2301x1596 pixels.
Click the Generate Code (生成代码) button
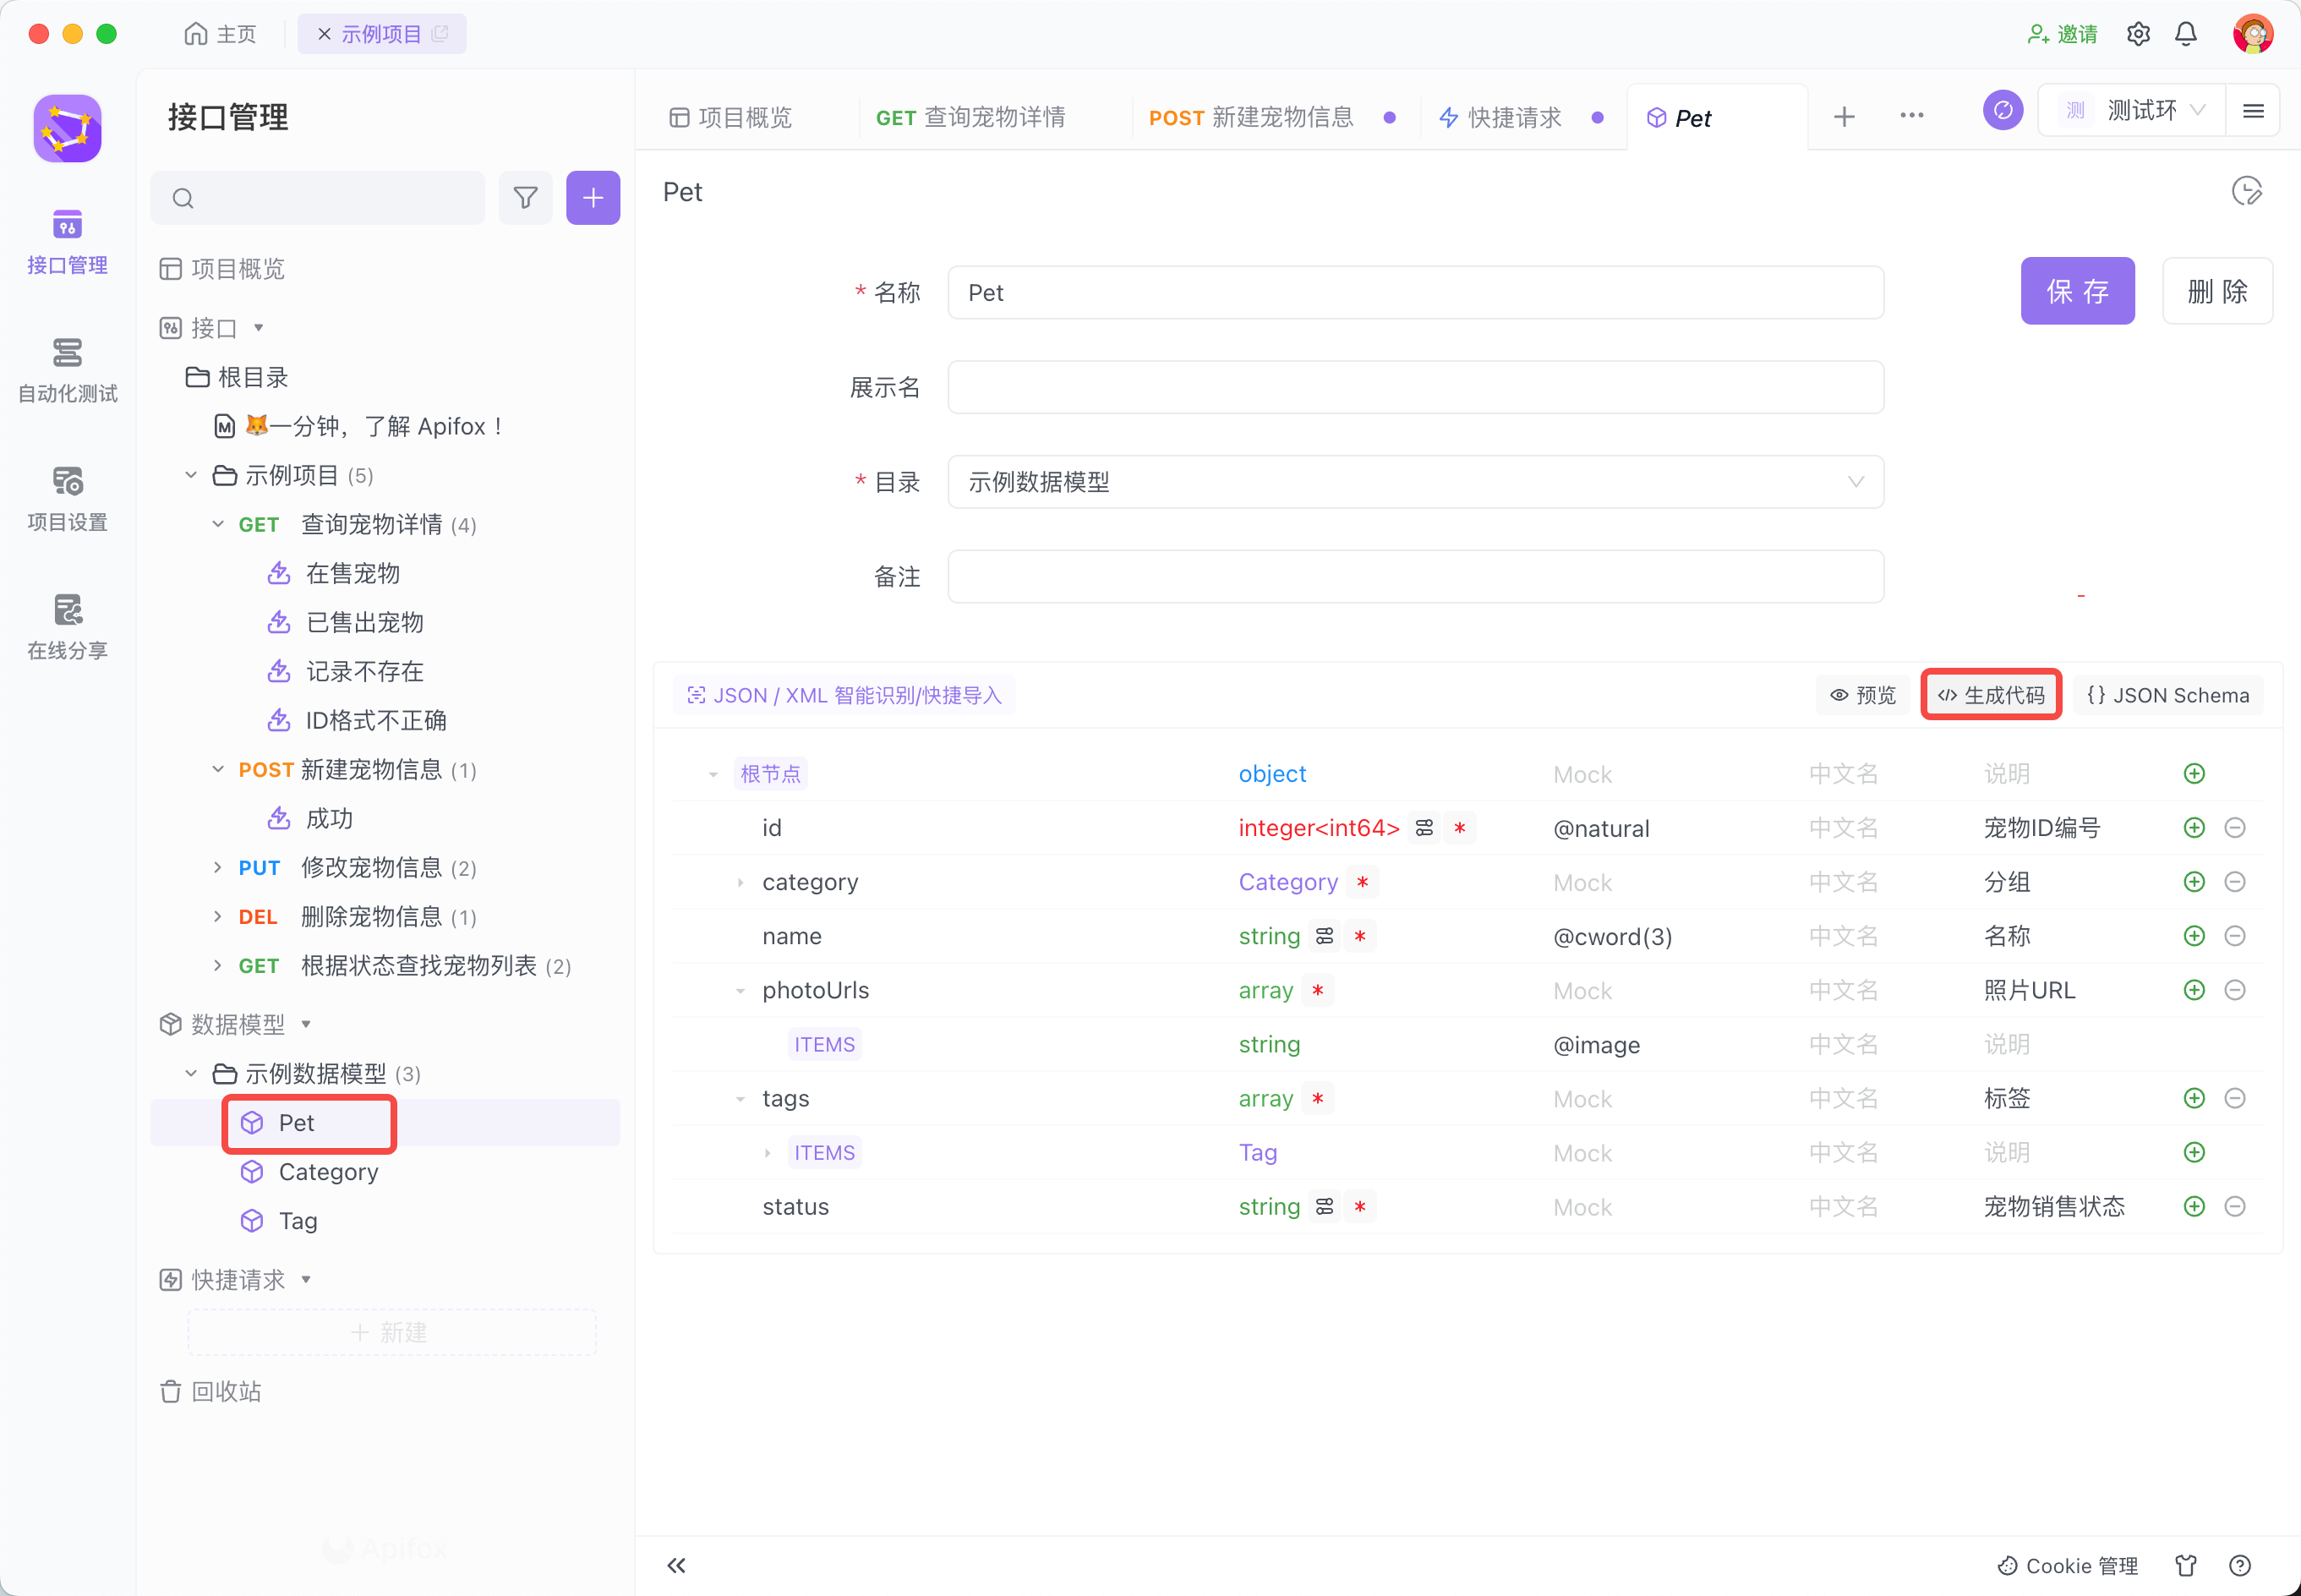coord(1991,695)
